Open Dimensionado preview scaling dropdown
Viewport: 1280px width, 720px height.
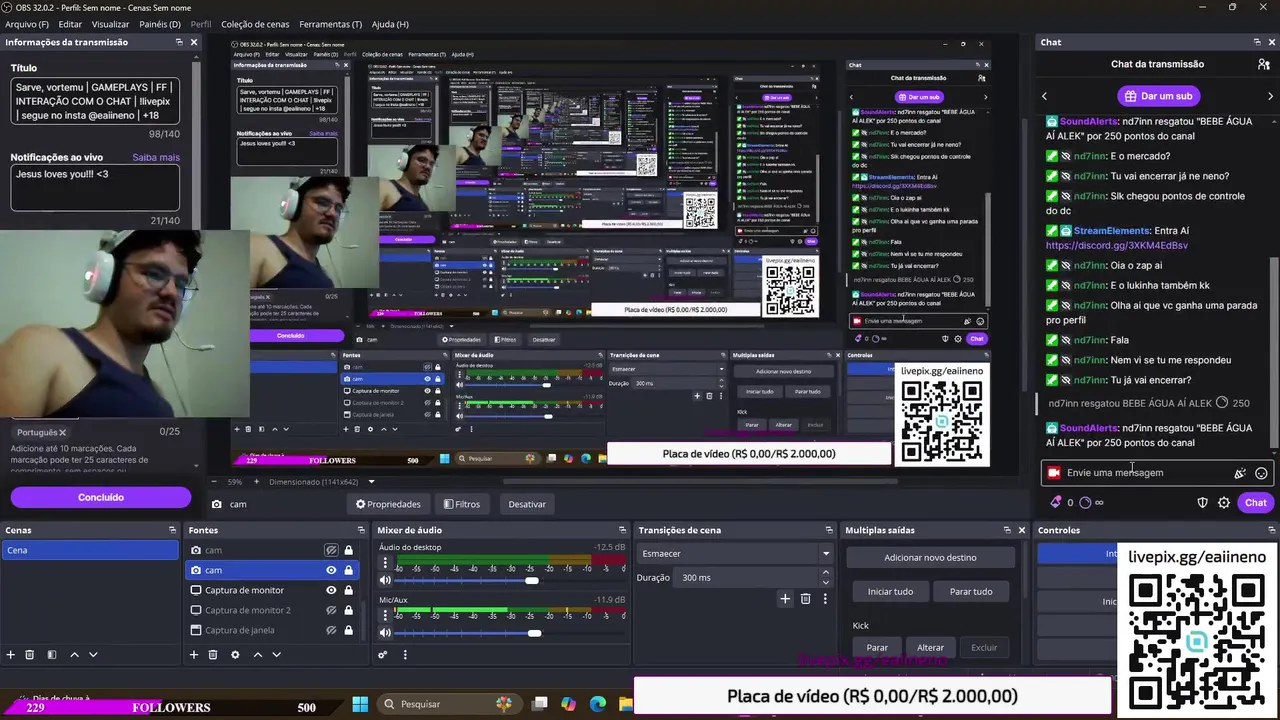pyautogui.click(x=322, y=482)
